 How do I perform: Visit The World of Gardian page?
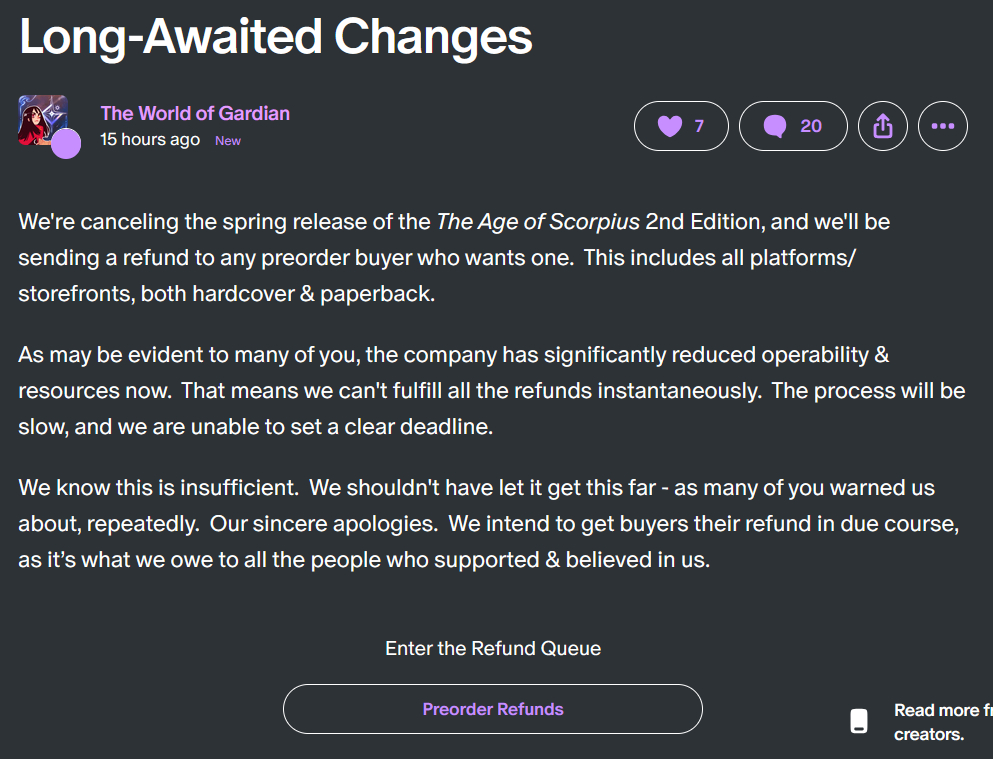(195, 113)
